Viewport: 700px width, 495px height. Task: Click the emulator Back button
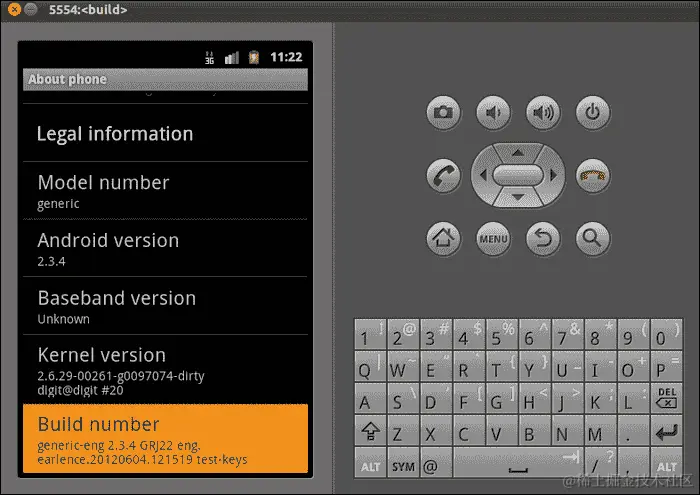coord(543,239)
